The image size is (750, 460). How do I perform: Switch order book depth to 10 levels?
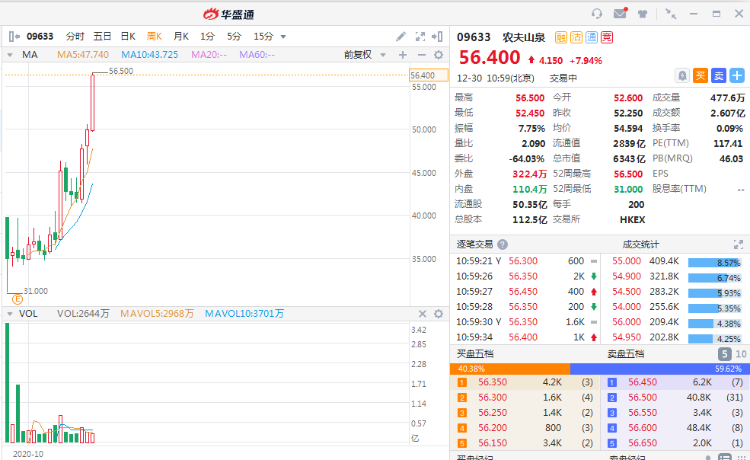tap(740, 354)
